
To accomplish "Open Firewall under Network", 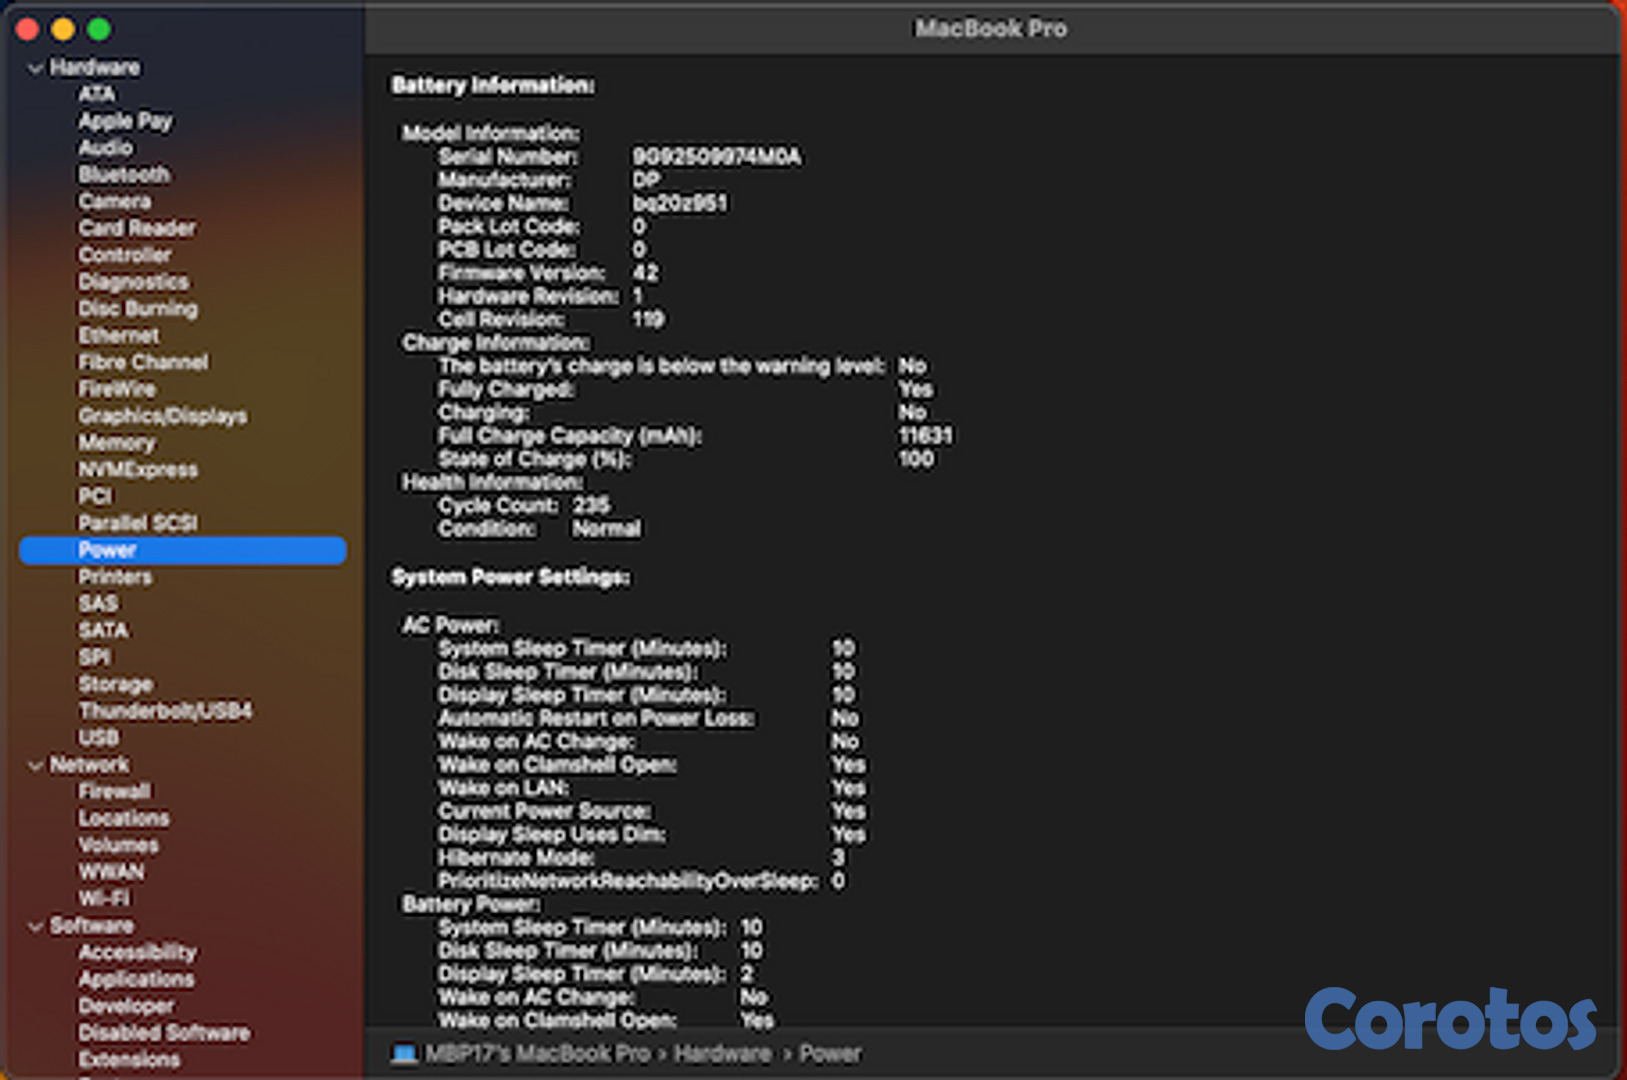I will [x=114, y=791].
